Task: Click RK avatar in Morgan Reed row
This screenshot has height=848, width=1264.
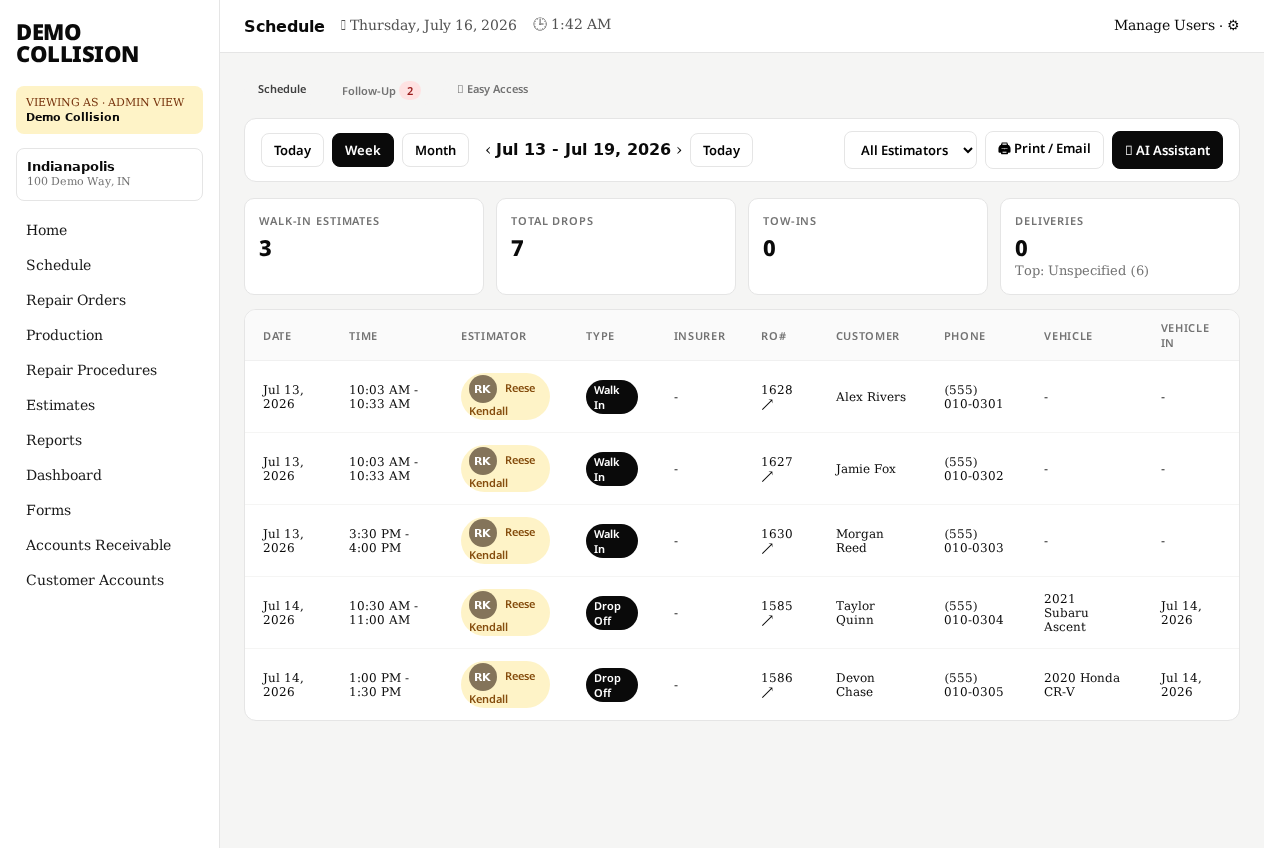Action: pos(483,533)
